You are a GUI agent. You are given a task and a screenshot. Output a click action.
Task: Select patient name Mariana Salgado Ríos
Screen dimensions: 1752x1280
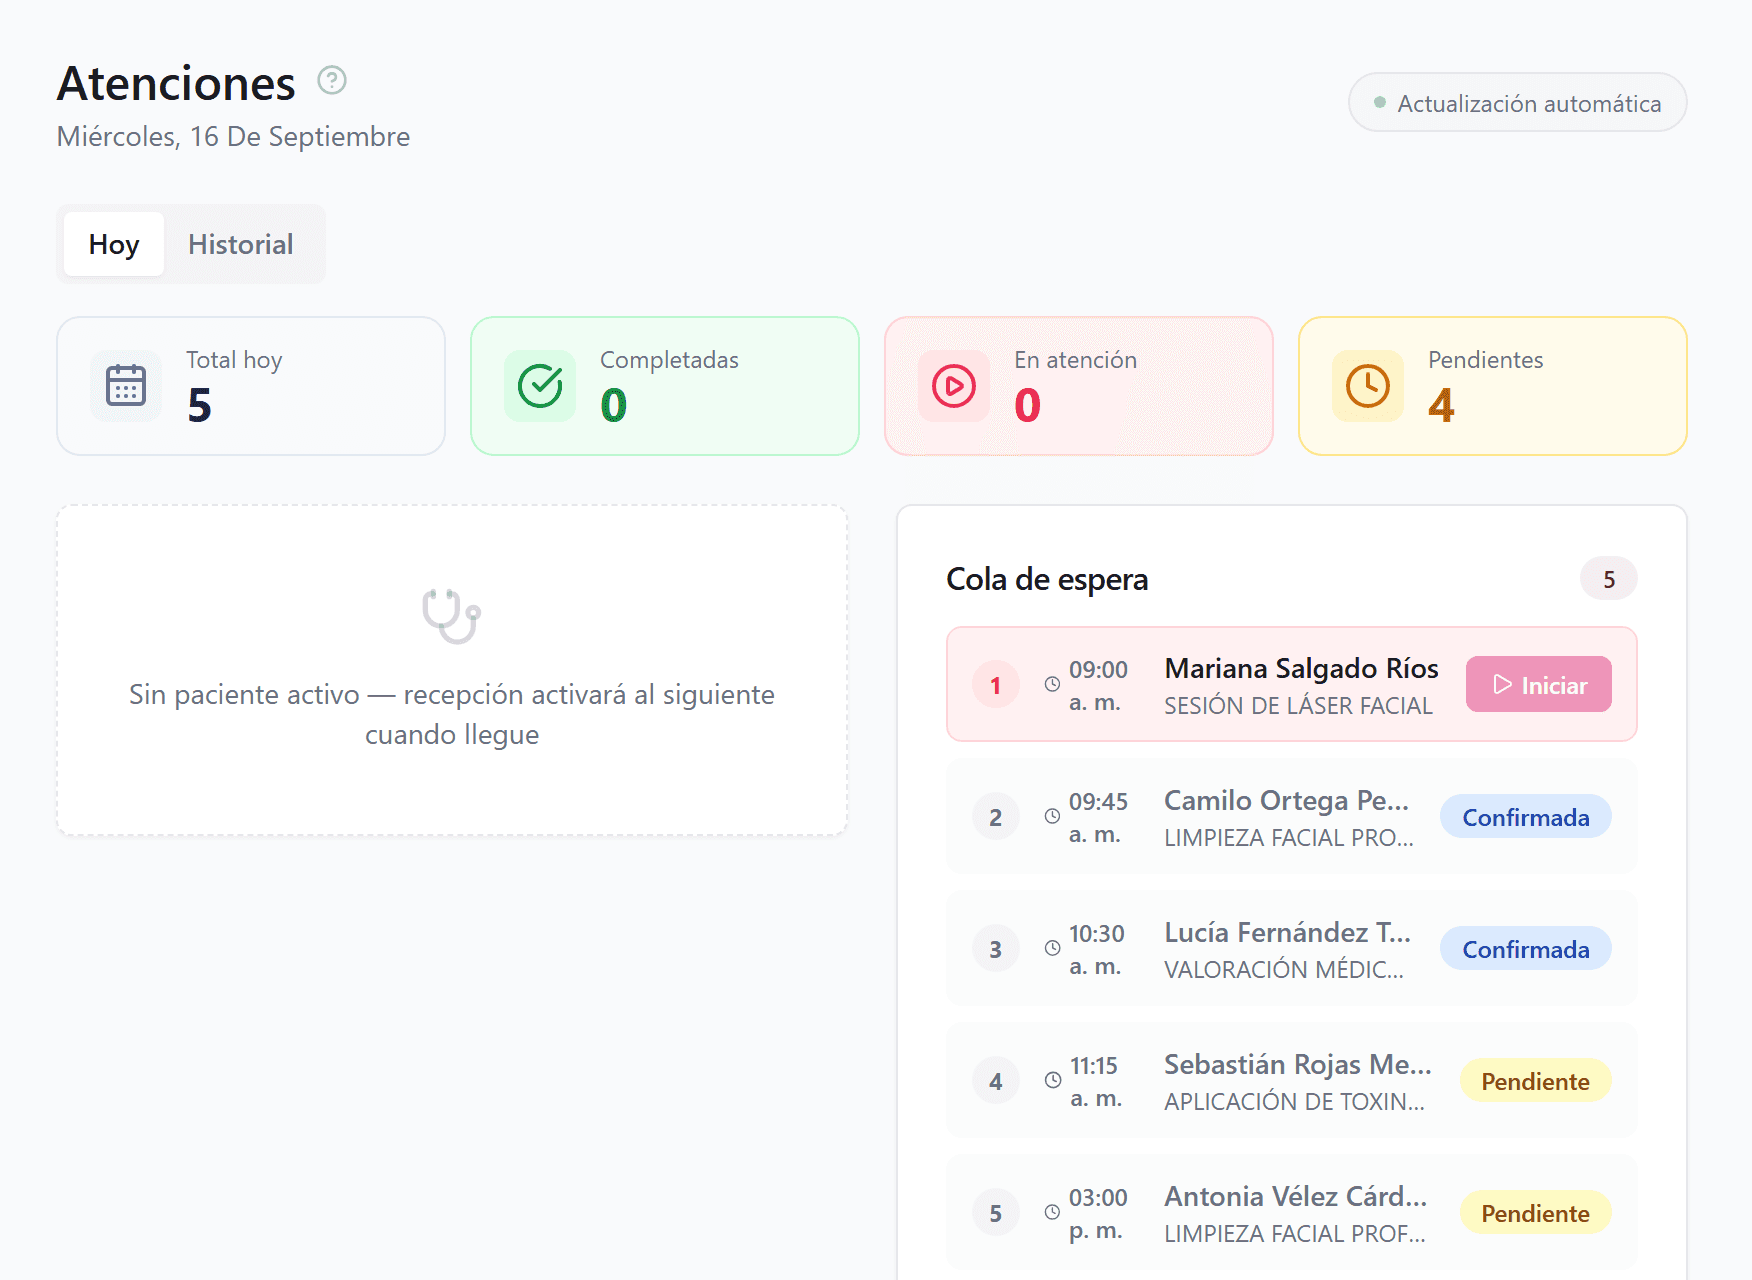click(1302, 668)
